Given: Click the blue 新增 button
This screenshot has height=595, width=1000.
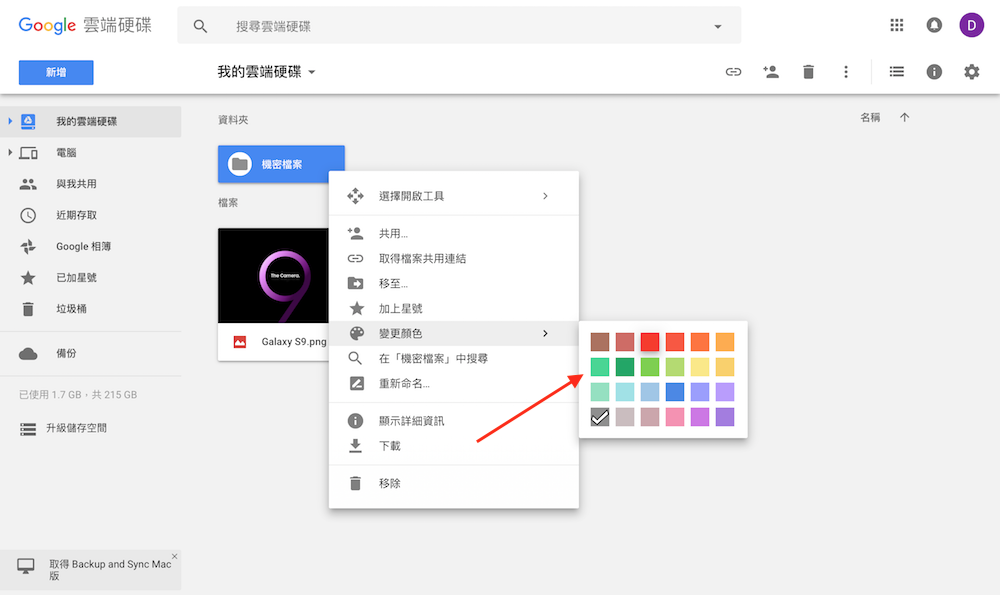Looking at the screenshot, I should coord(55,72).
